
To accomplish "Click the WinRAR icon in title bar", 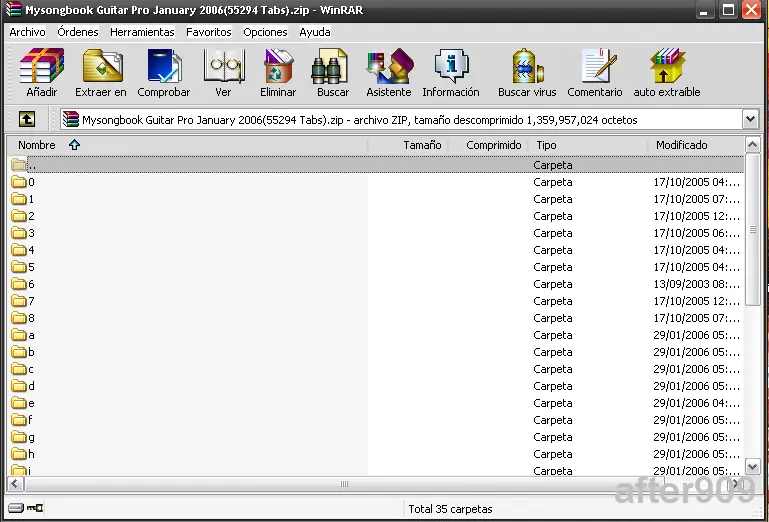I will pyautogui.click(x=14, y=9).
